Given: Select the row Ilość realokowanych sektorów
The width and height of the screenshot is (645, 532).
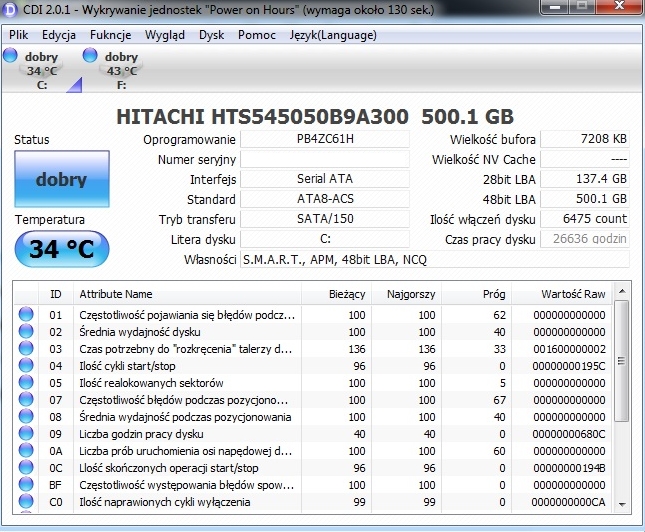Looking at the screenshot, I should click(313, 383).
